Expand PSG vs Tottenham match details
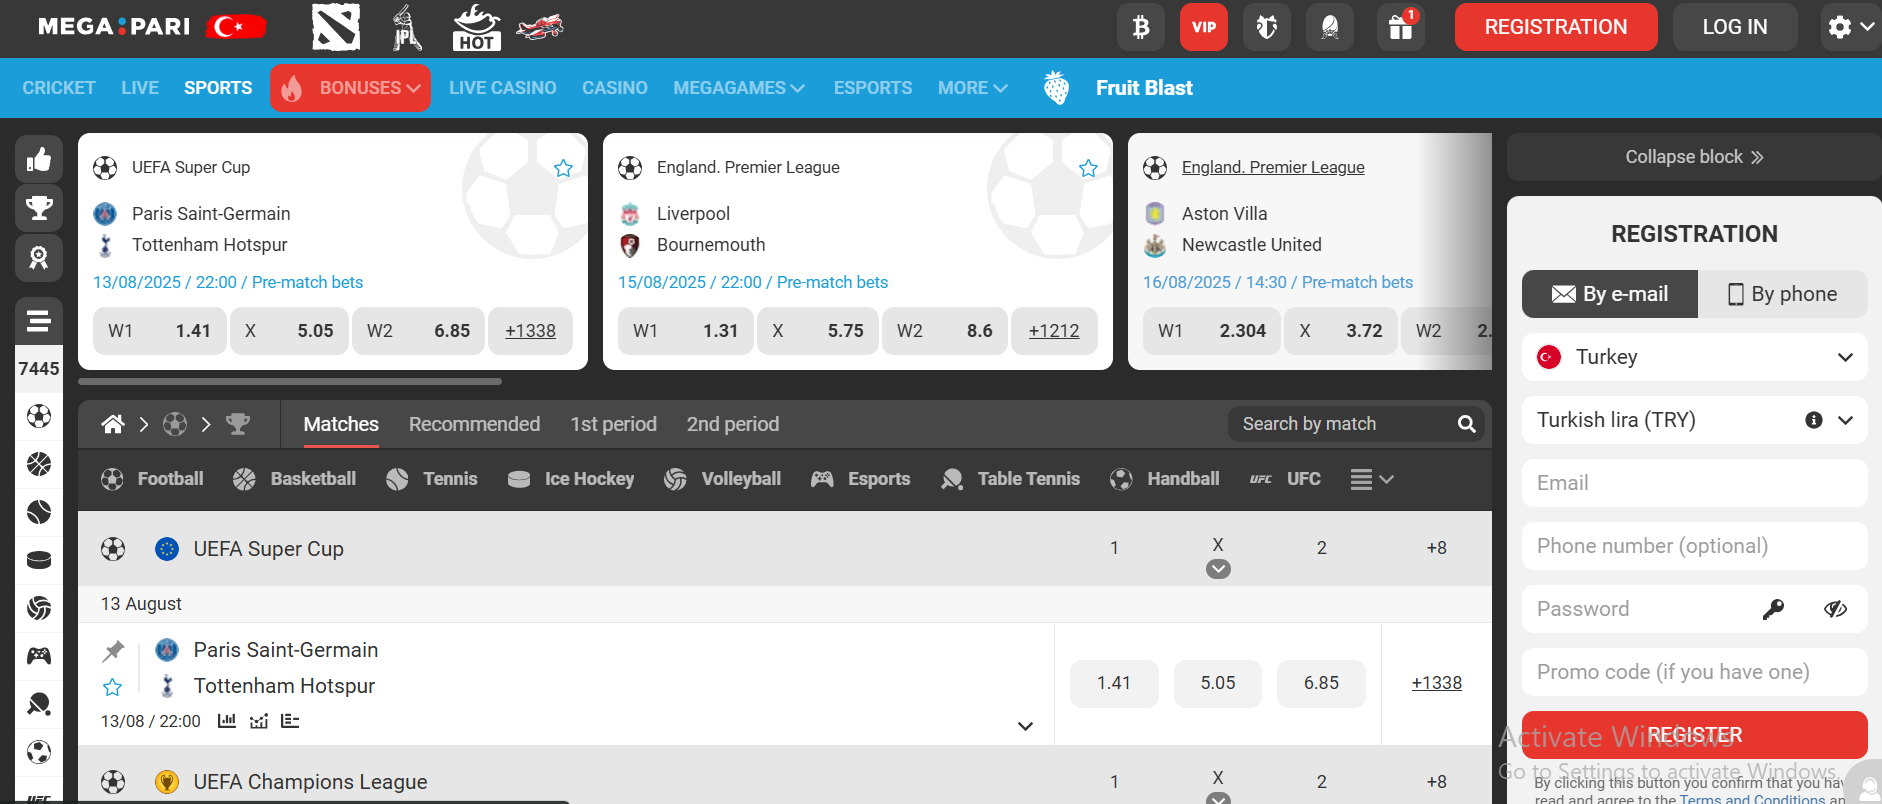Image resolution: width=1882 pixels, height=804 pixels. (1025, 726)
